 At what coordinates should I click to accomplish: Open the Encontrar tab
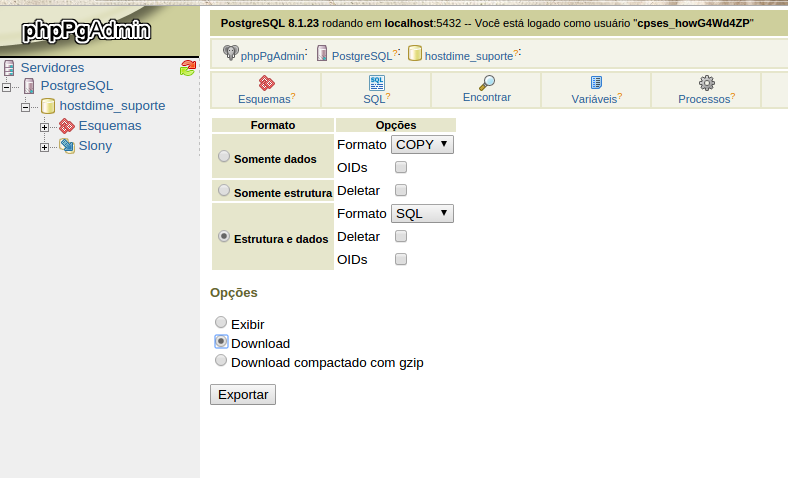tap(486, 90)
